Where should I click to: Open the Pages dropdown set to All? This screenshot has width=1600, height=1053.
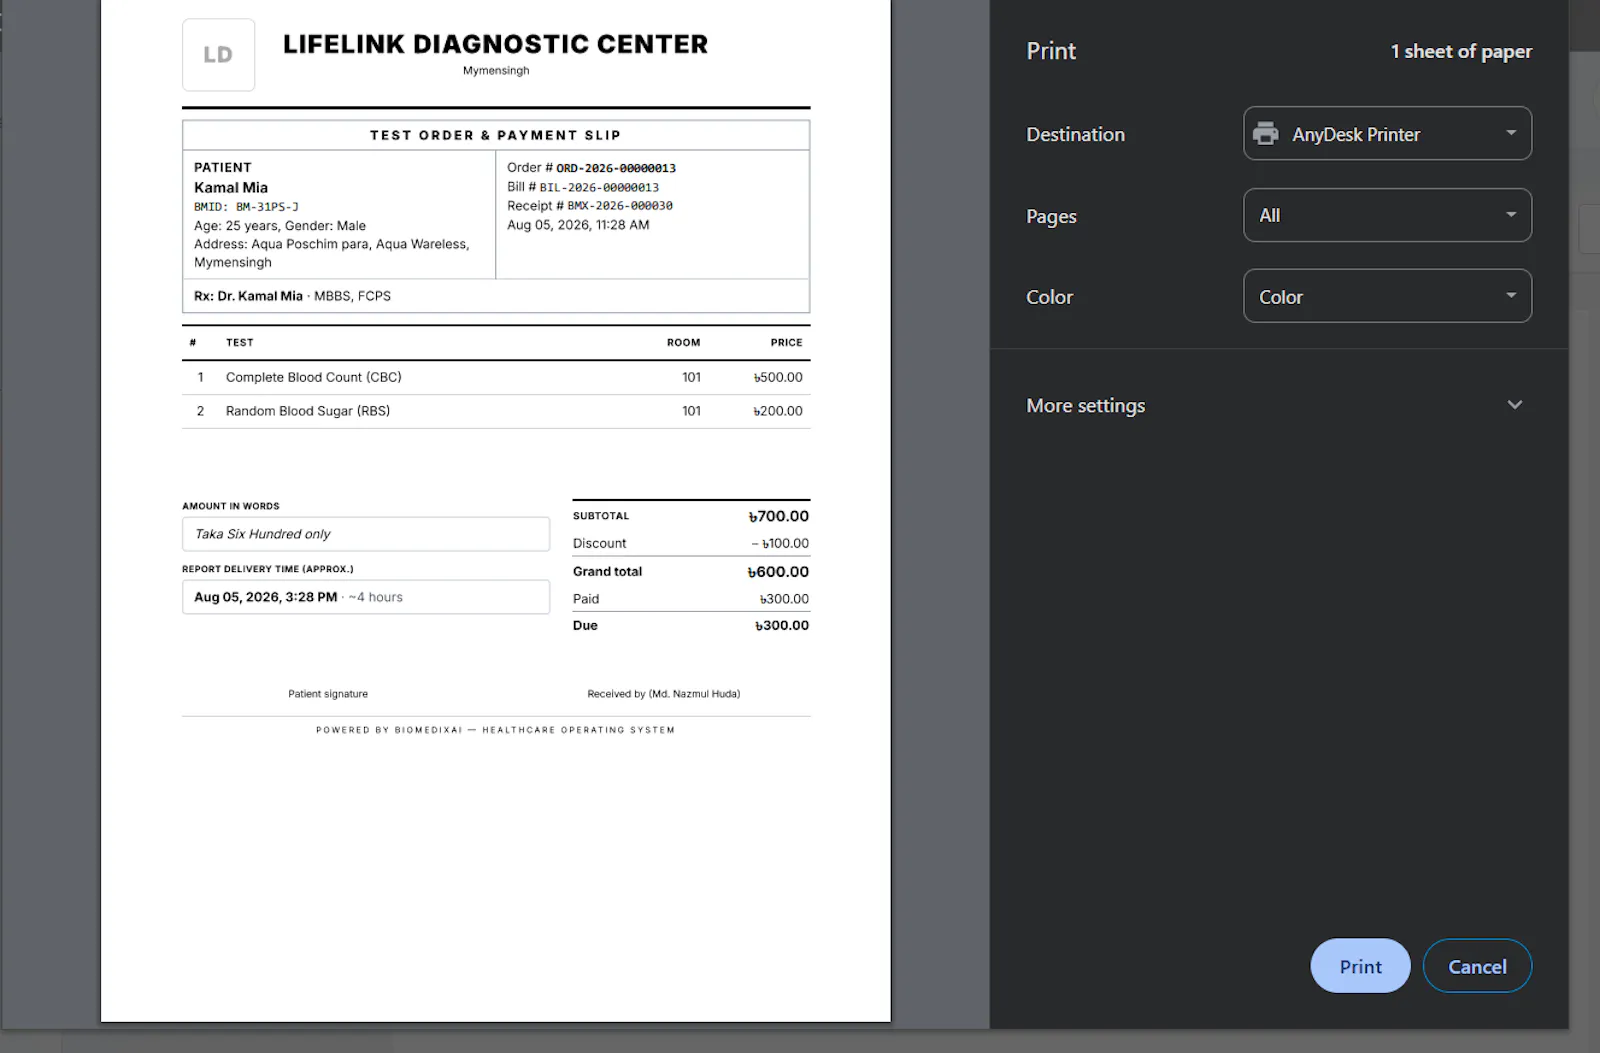[1387, 216]
